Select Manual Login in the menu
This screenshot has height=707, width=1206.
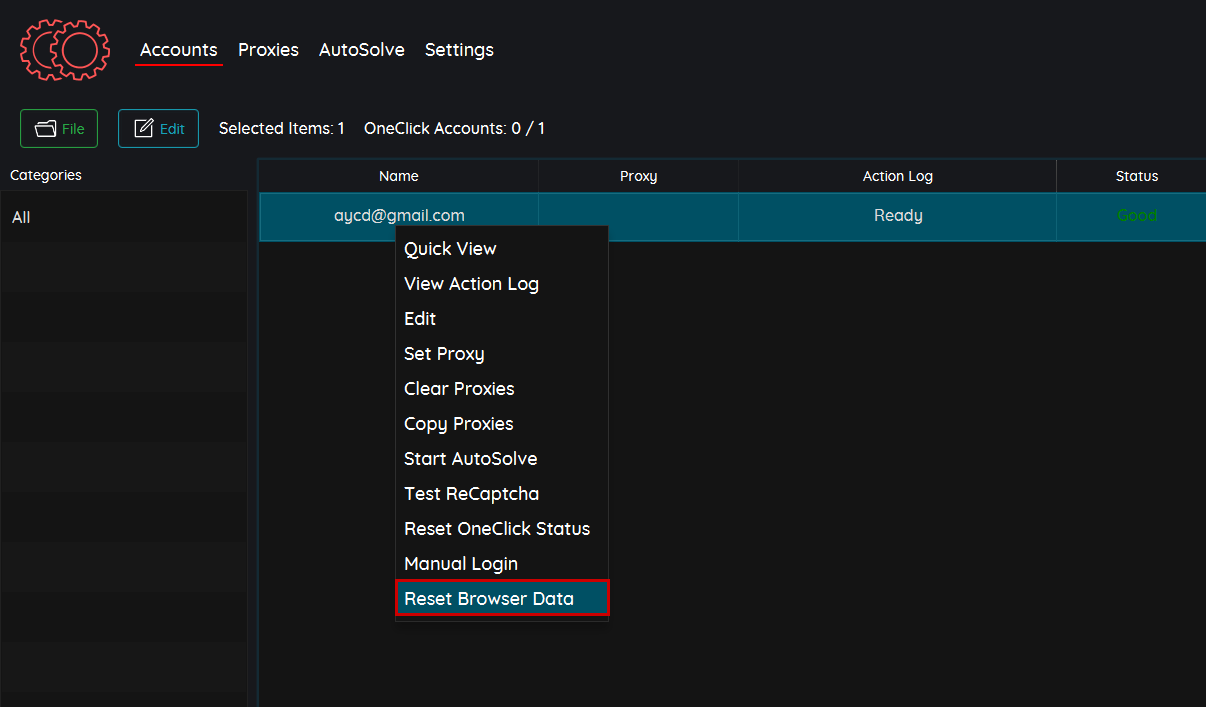click(461, 564)
